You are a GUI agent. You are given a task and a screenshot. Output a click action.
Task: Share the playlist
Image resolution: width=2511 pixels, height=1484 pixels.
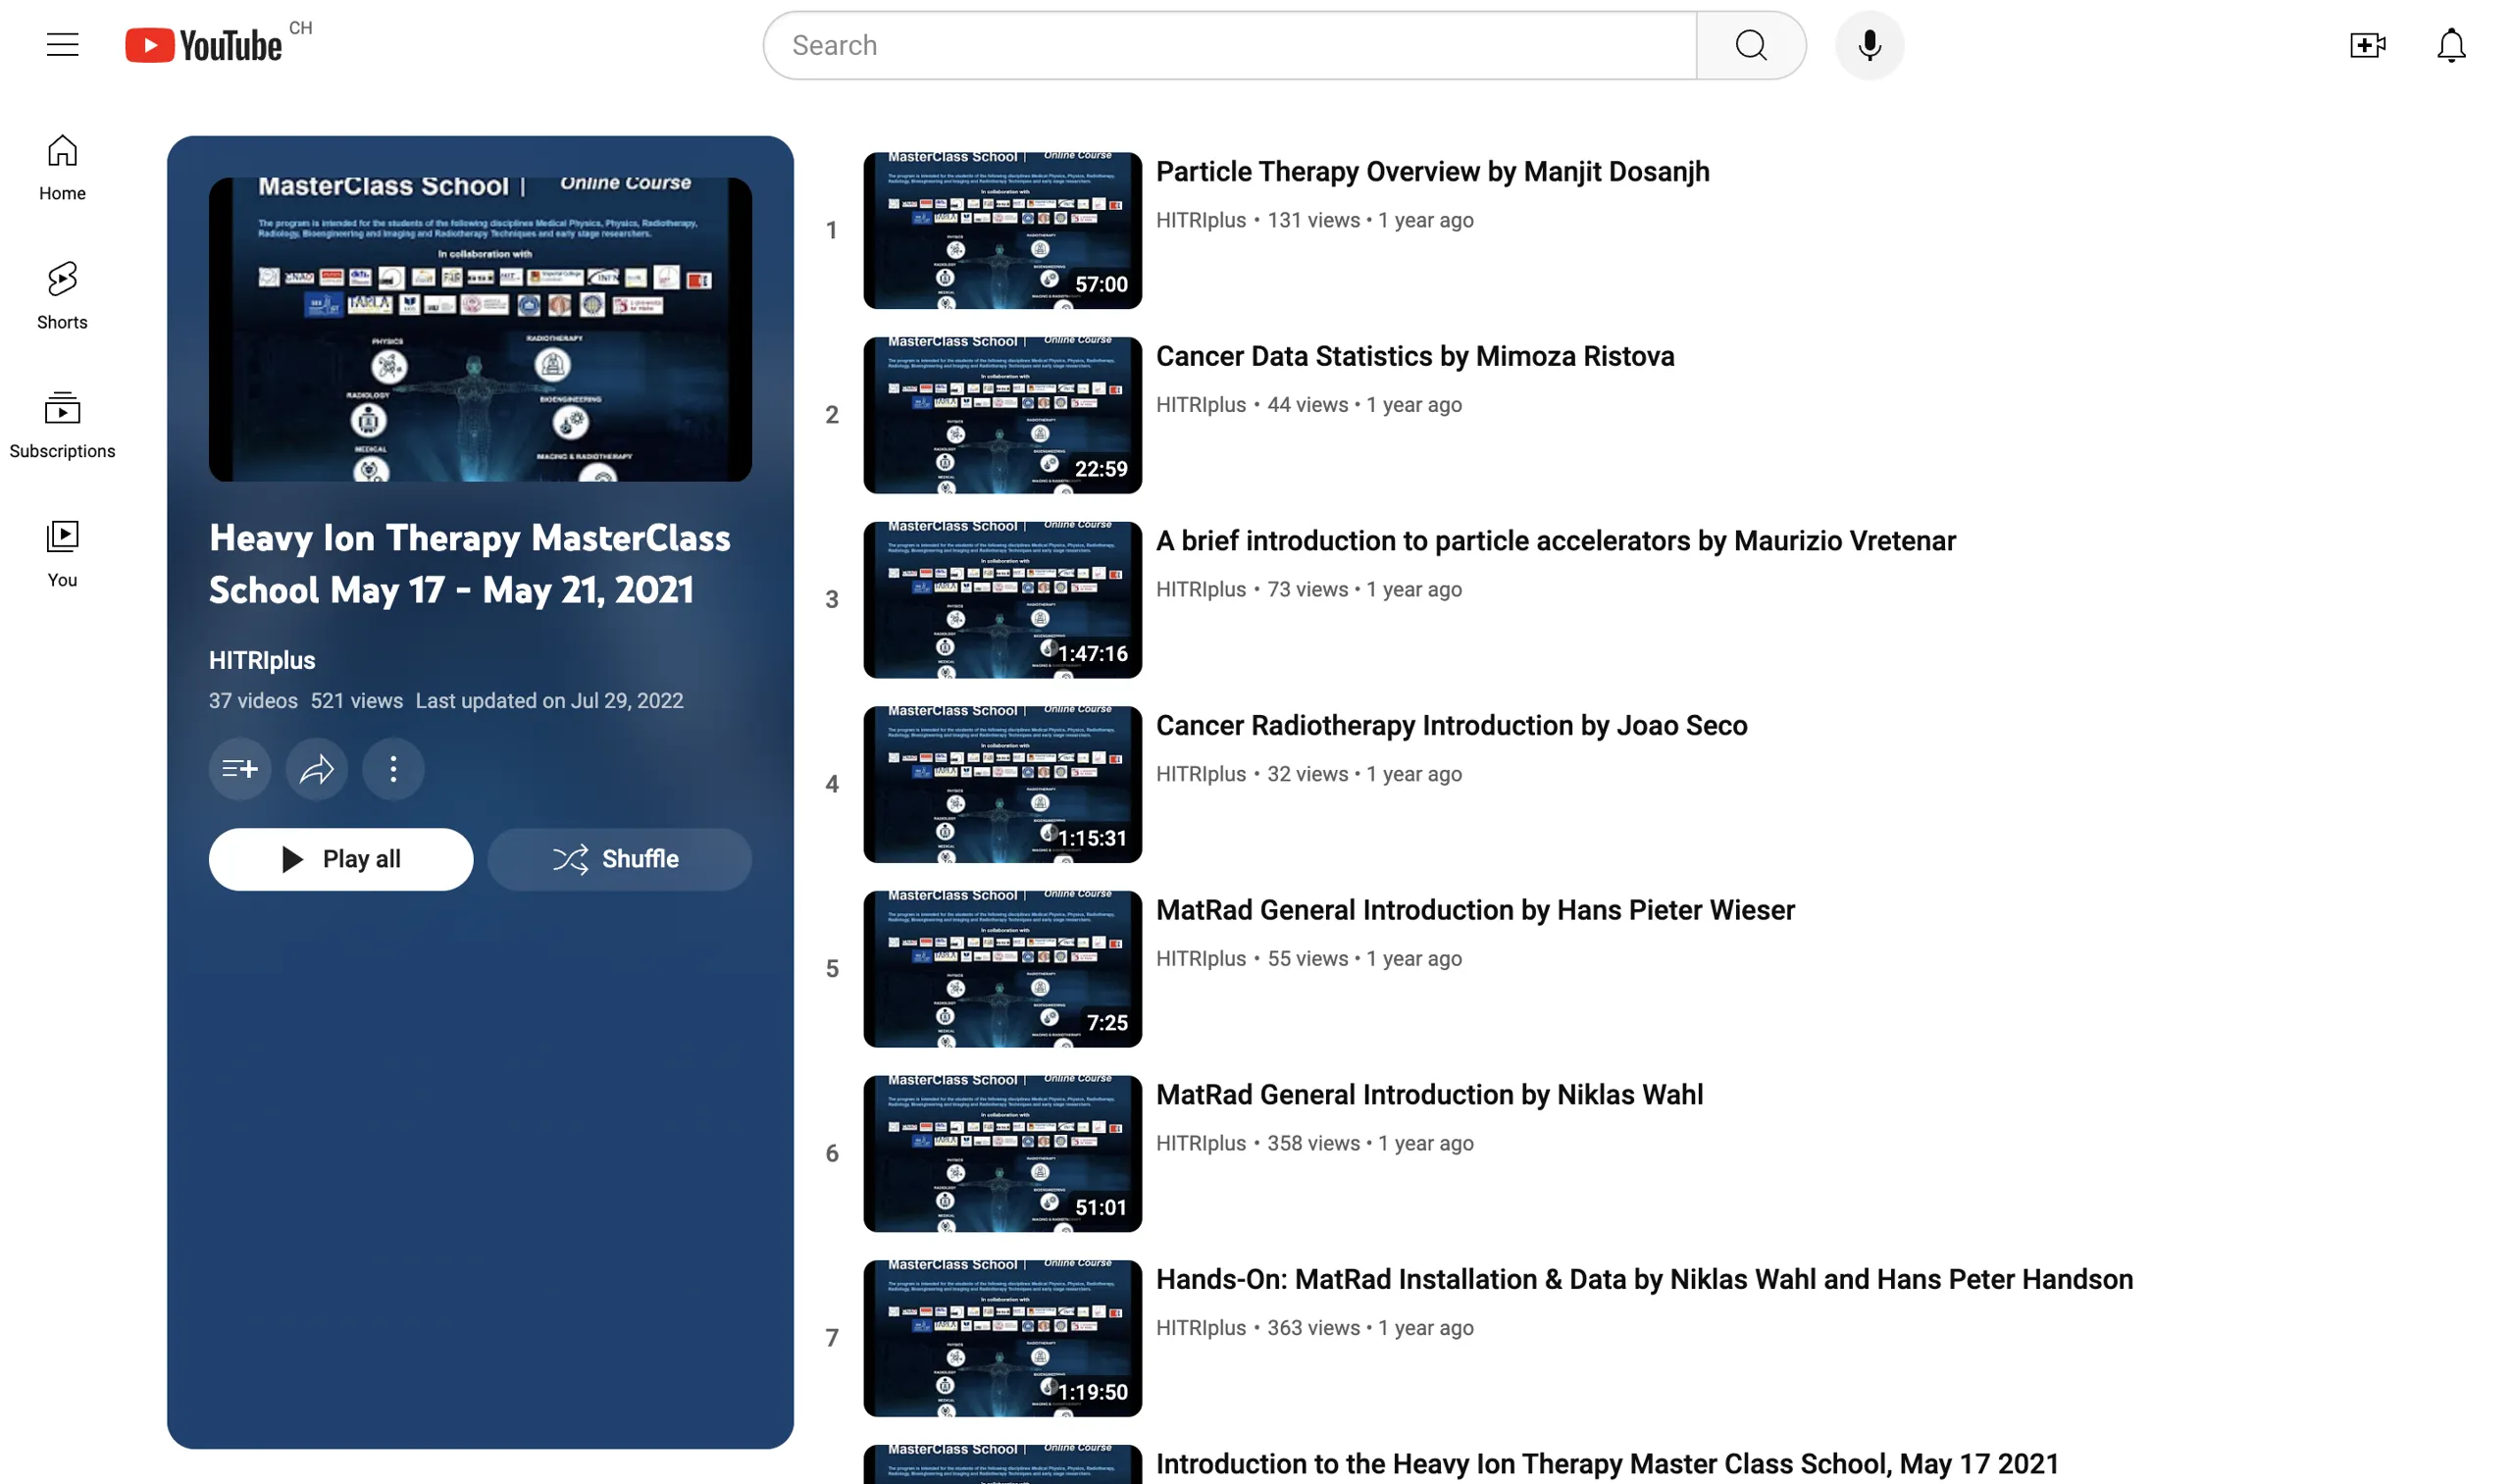[x=317, y=769]
